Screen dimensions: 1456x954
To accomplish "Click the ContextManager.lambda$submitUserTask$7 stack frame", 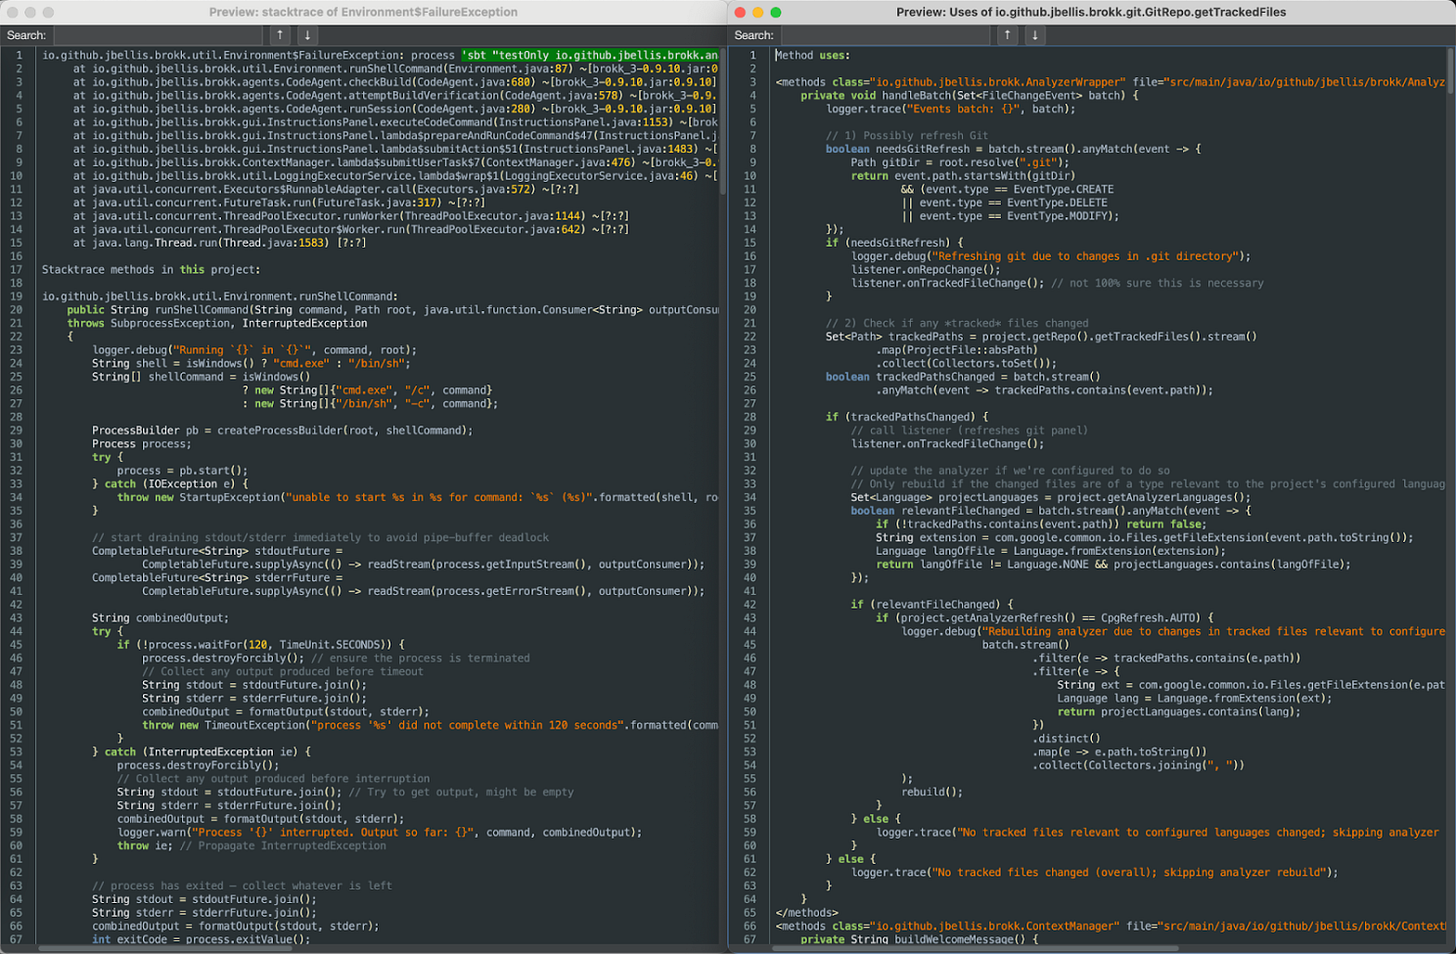I will click(x=395, y=162).
